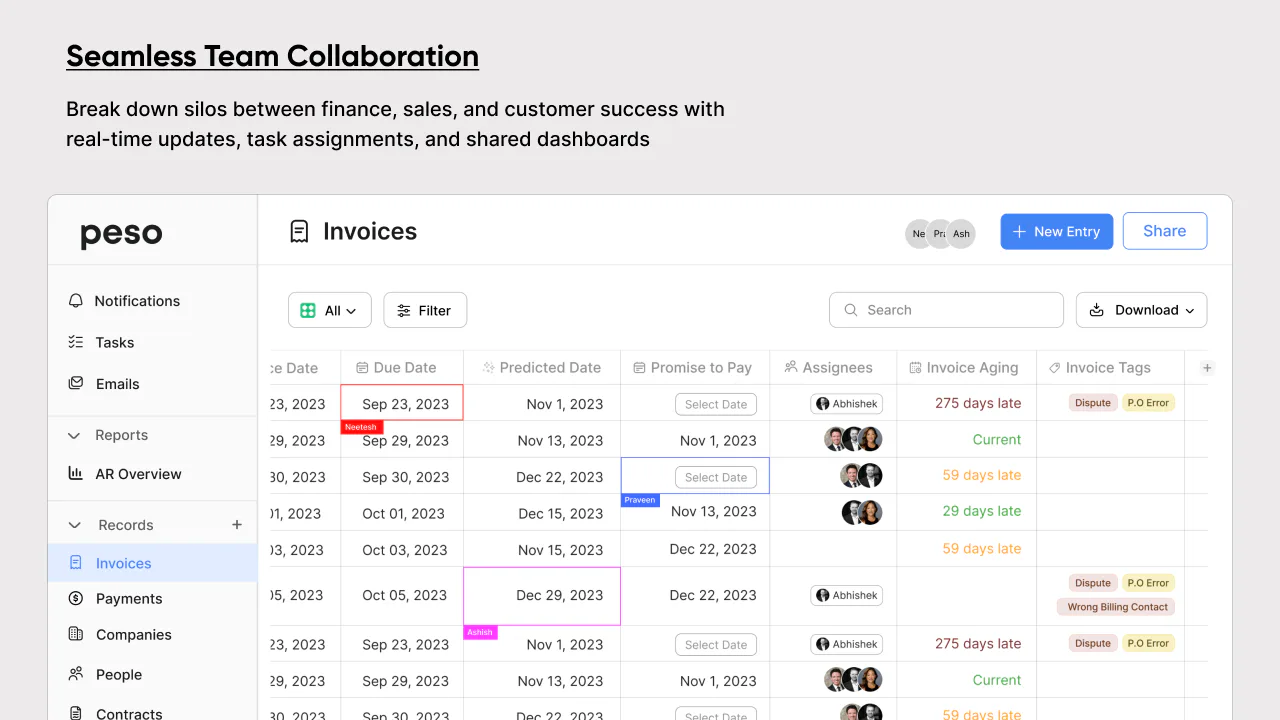Collapse the Records section chevron
The height and width of the screenshot is (720, 1280).
tap(74, 525)
